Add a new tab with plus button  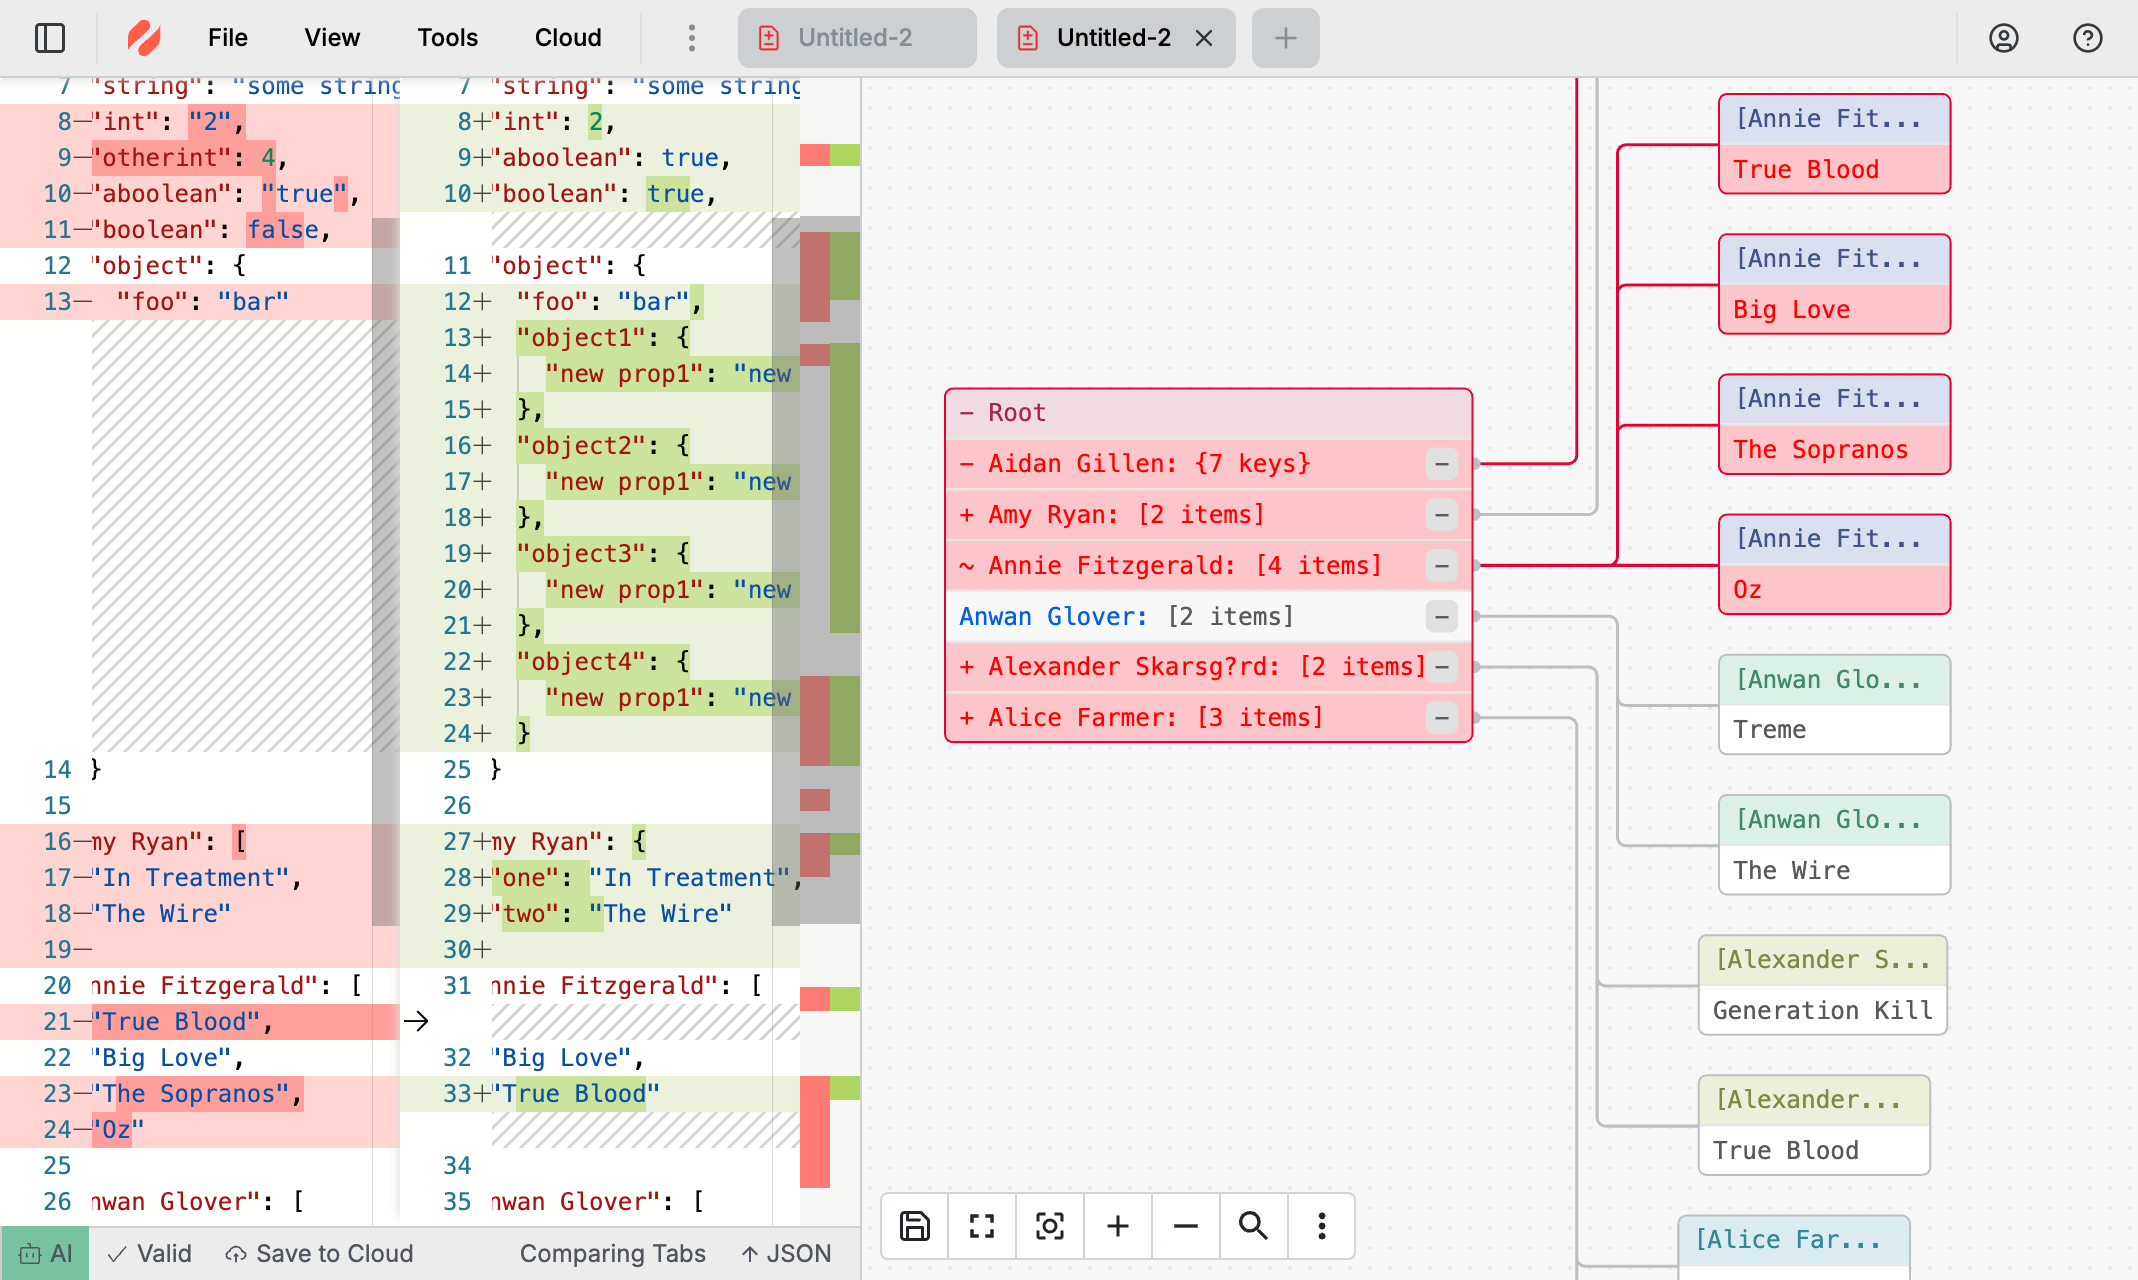click(x=1286, y=38)
